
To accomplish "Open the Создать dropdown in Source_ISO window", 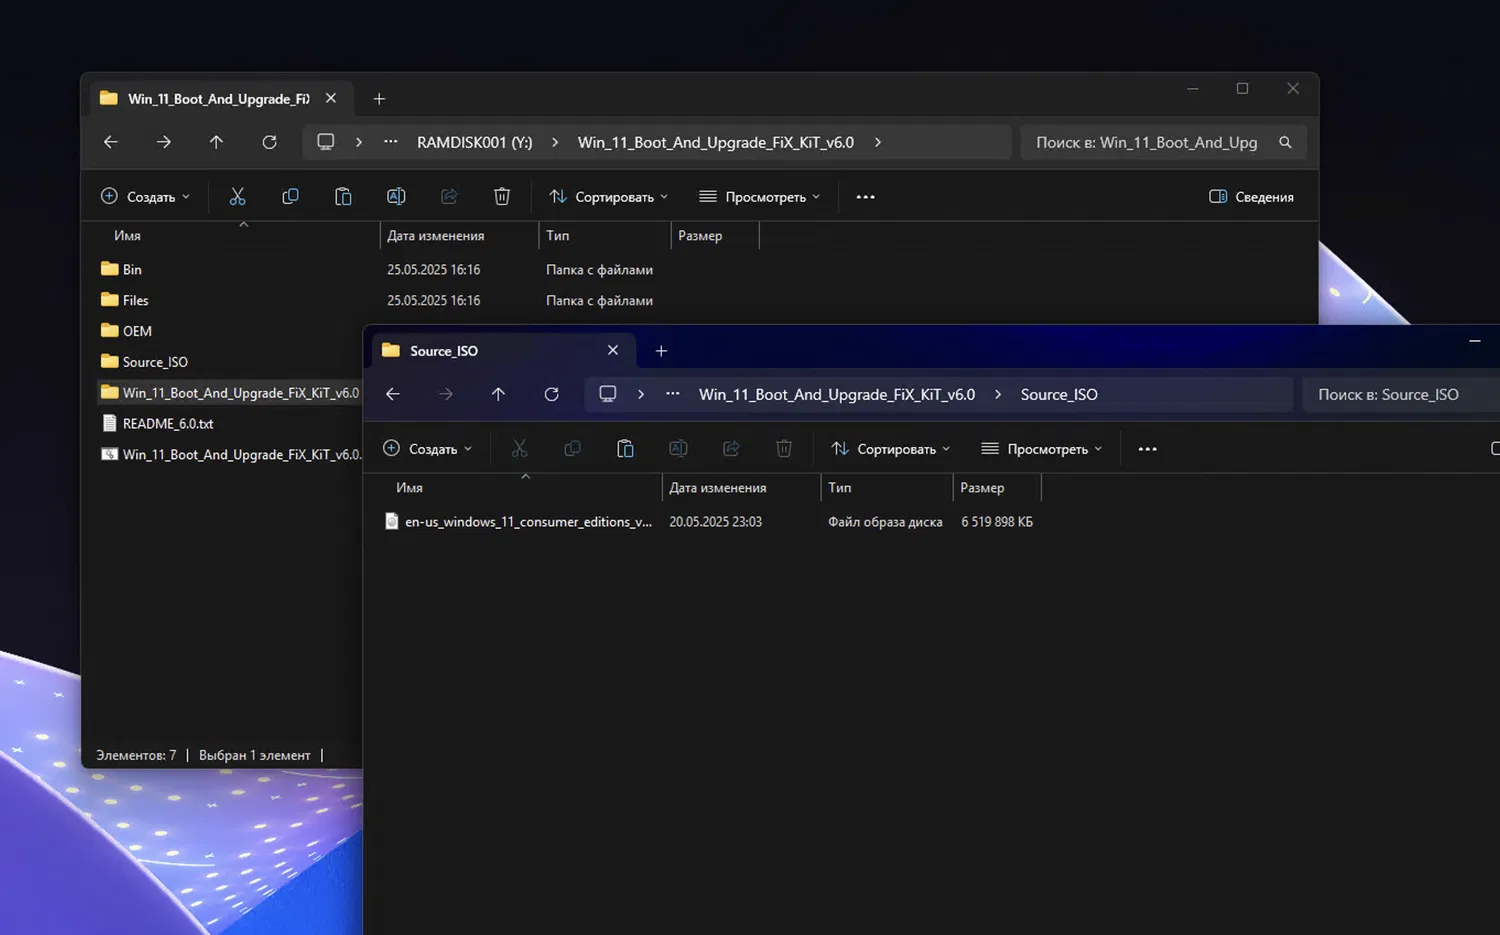I will point(427,449).
